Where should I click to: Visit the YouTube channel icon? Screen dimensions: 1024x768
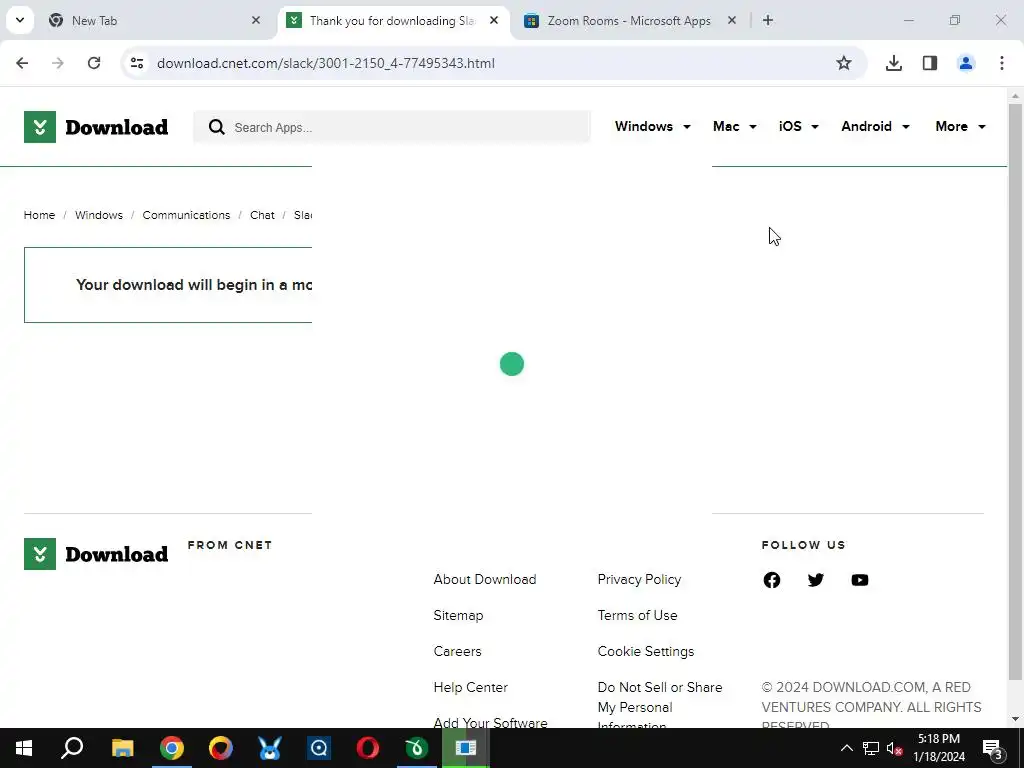pyautogui.click(x=860, y=580)
